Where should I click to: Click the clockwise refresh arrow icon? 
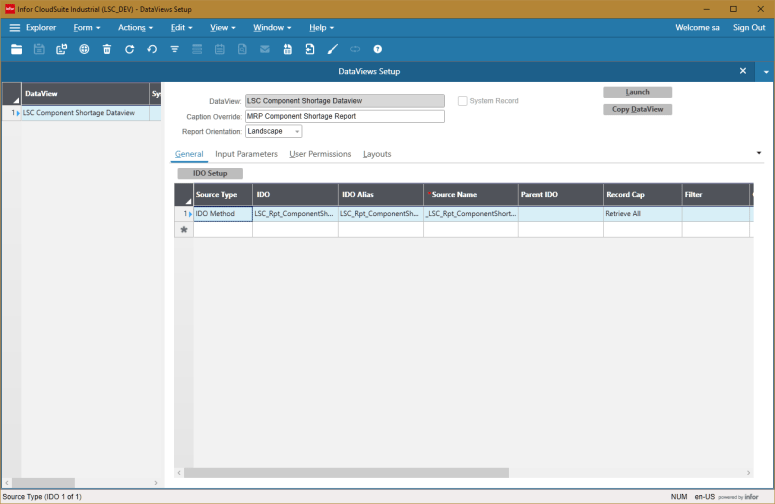click(129, 49)
